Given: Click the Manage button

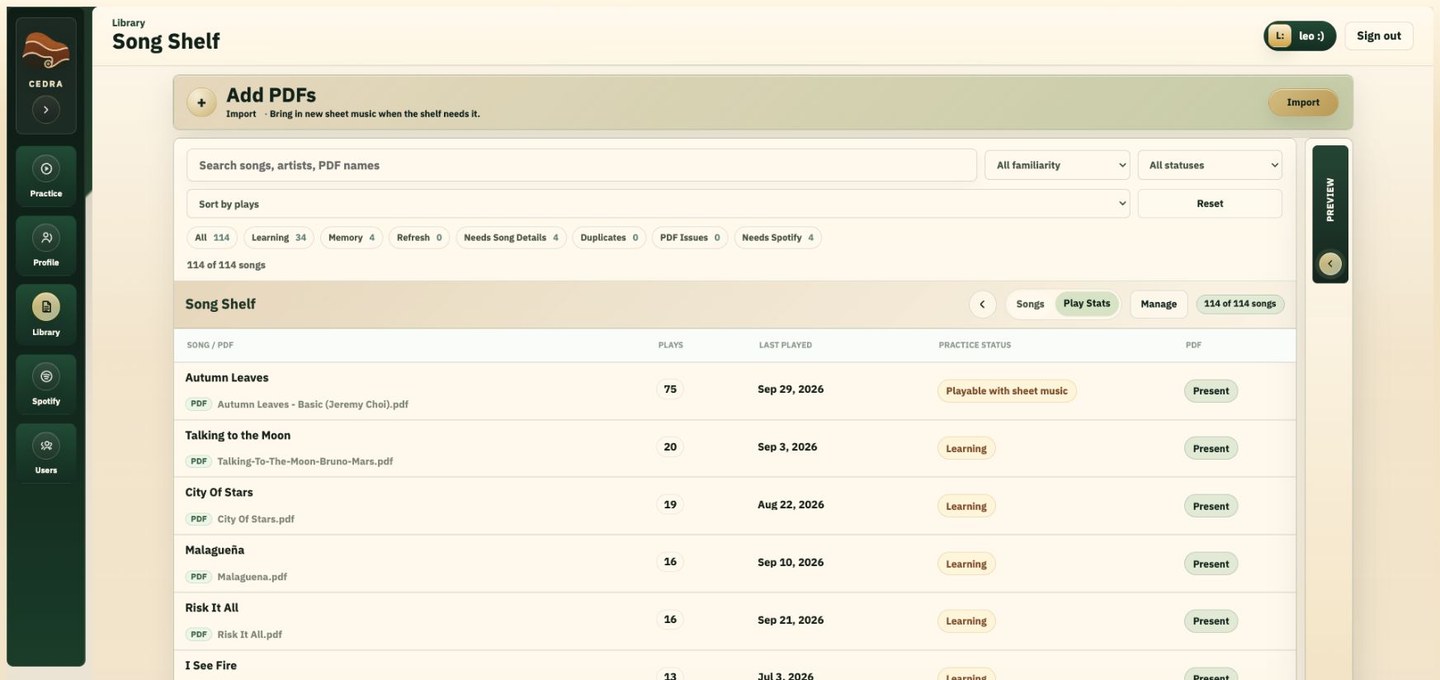Looking at the screenshot, I should pos(1158,304).
